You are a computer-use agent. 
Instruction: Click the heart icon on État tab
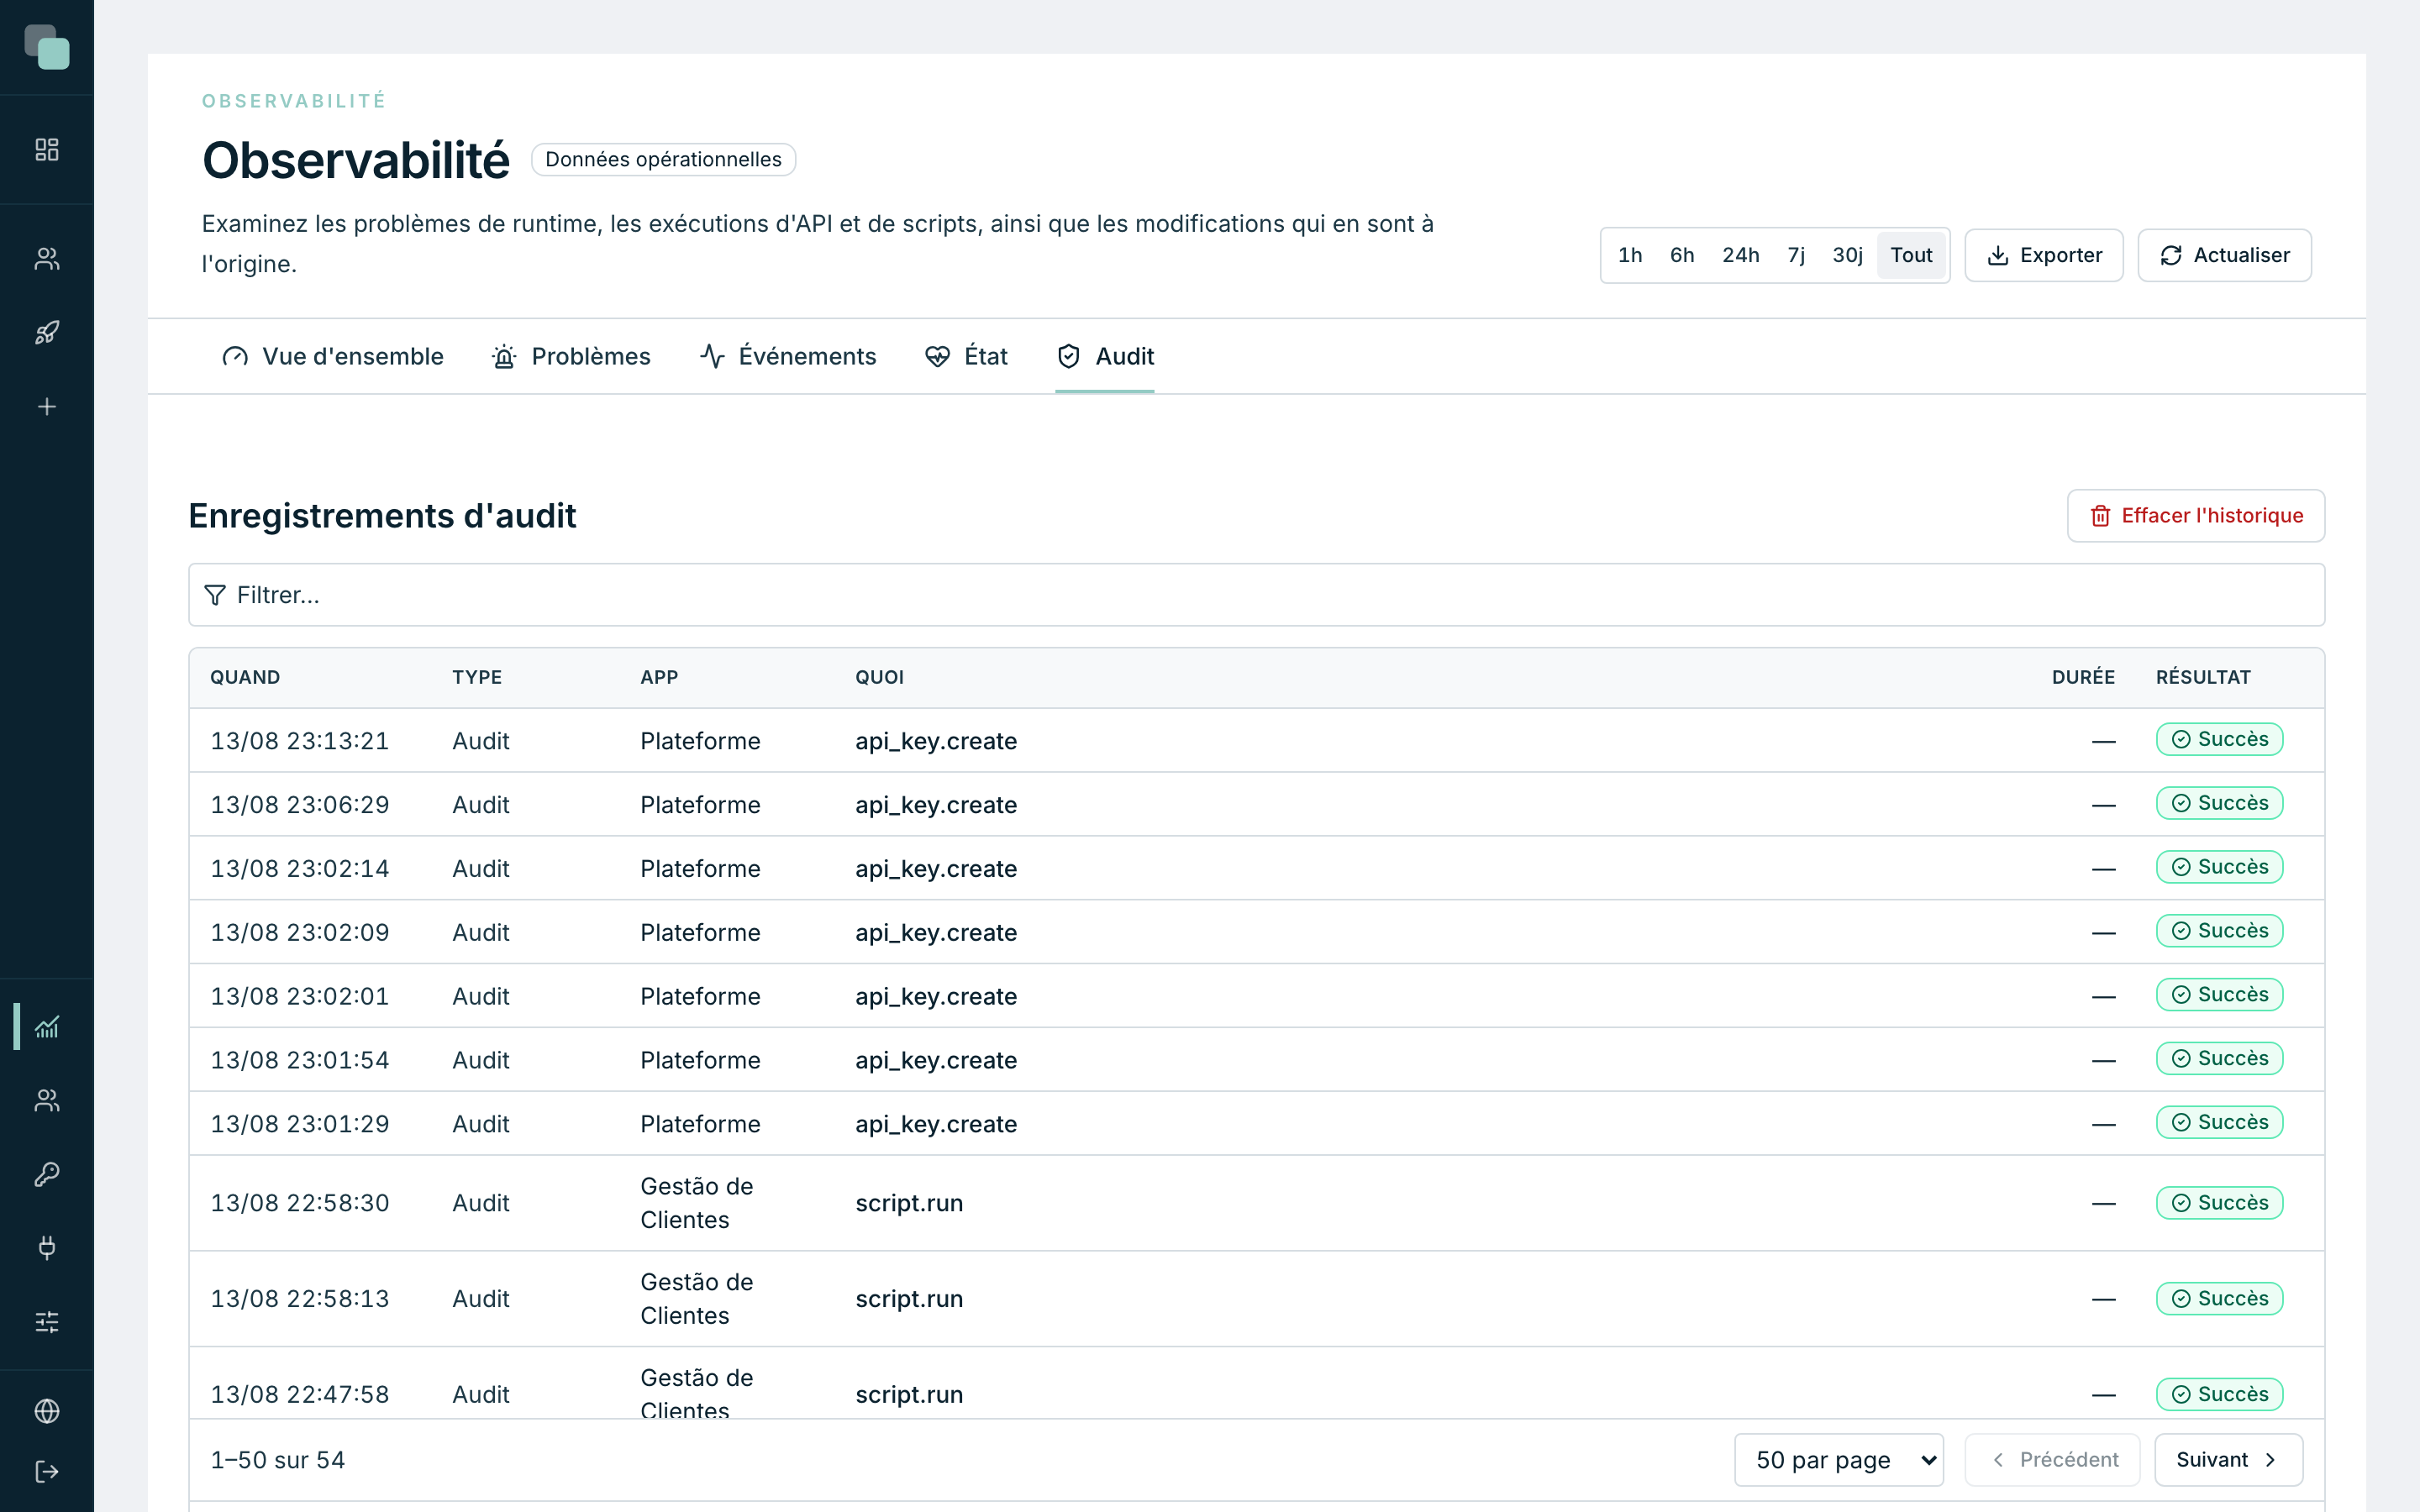[937, 357]
